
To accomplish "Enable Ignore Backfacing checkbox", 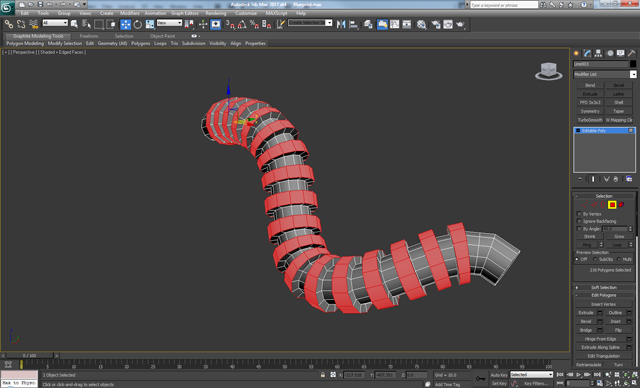I will (x=579, y=221).
